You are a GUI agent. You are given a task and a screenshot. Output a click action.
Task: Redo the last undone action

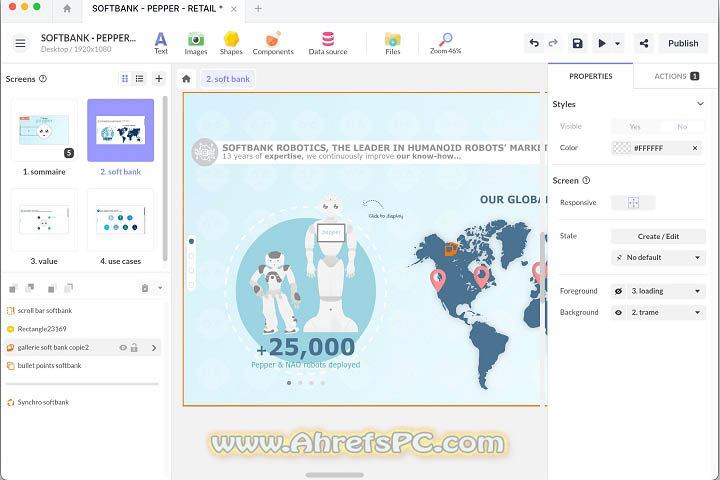[553, 43]
